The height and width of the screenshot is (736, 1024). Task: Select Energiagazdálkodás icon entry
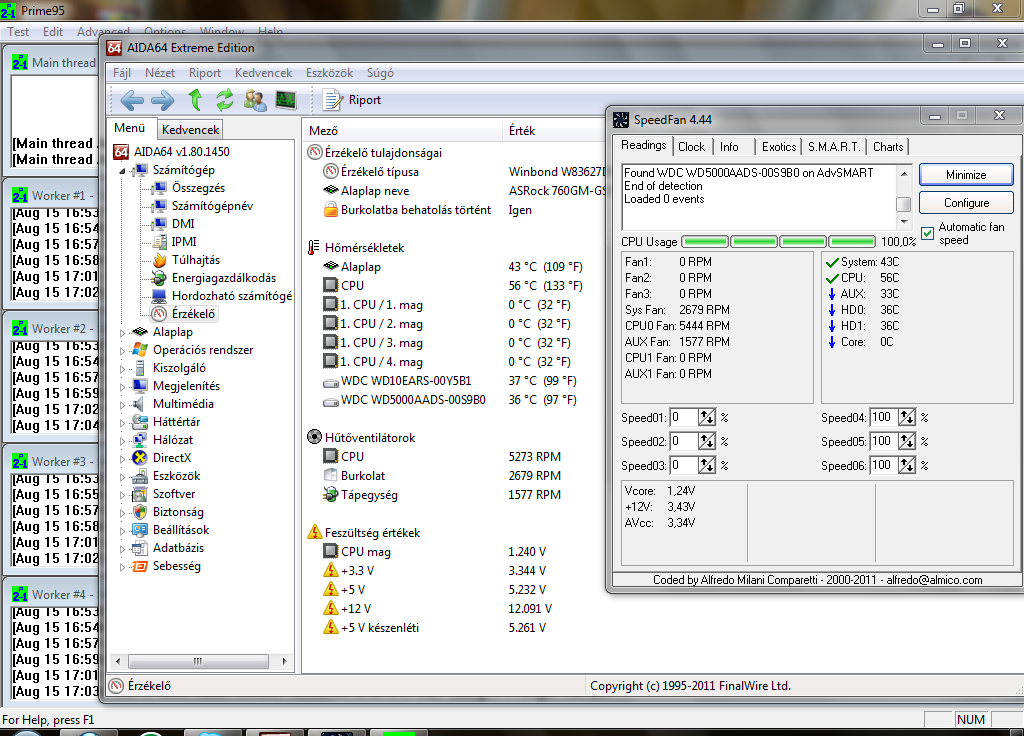(x=159, y=278)
